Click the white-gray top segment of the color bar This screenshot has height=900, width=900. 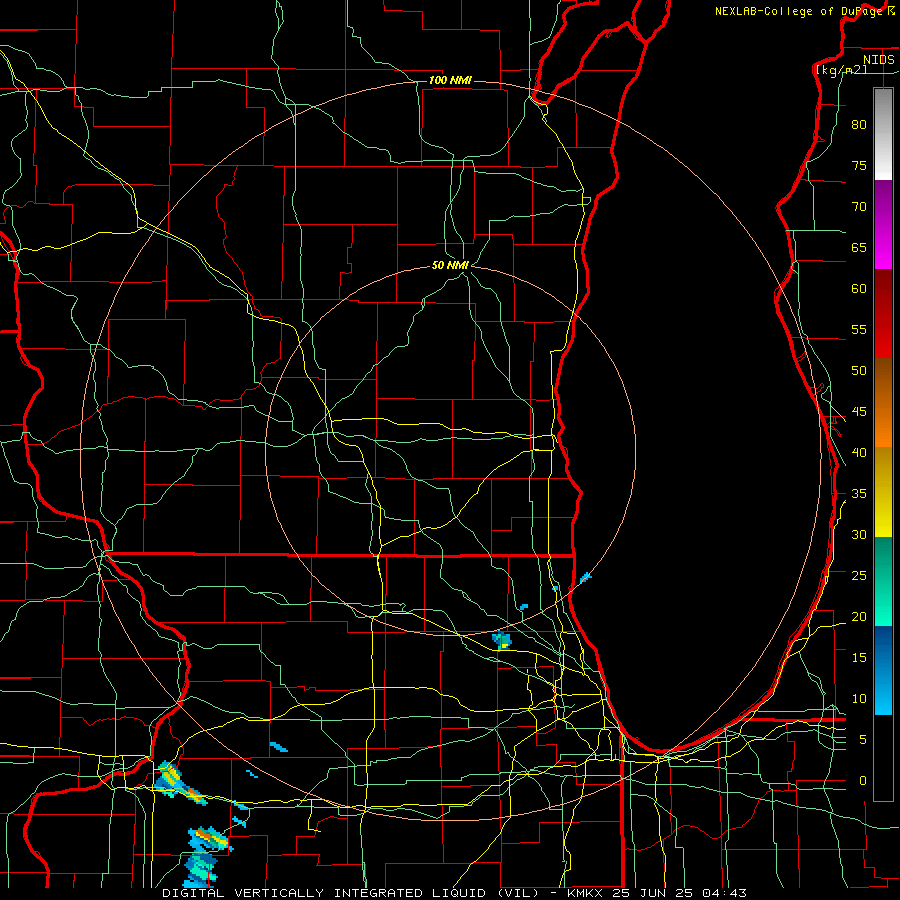pos(883,134)
